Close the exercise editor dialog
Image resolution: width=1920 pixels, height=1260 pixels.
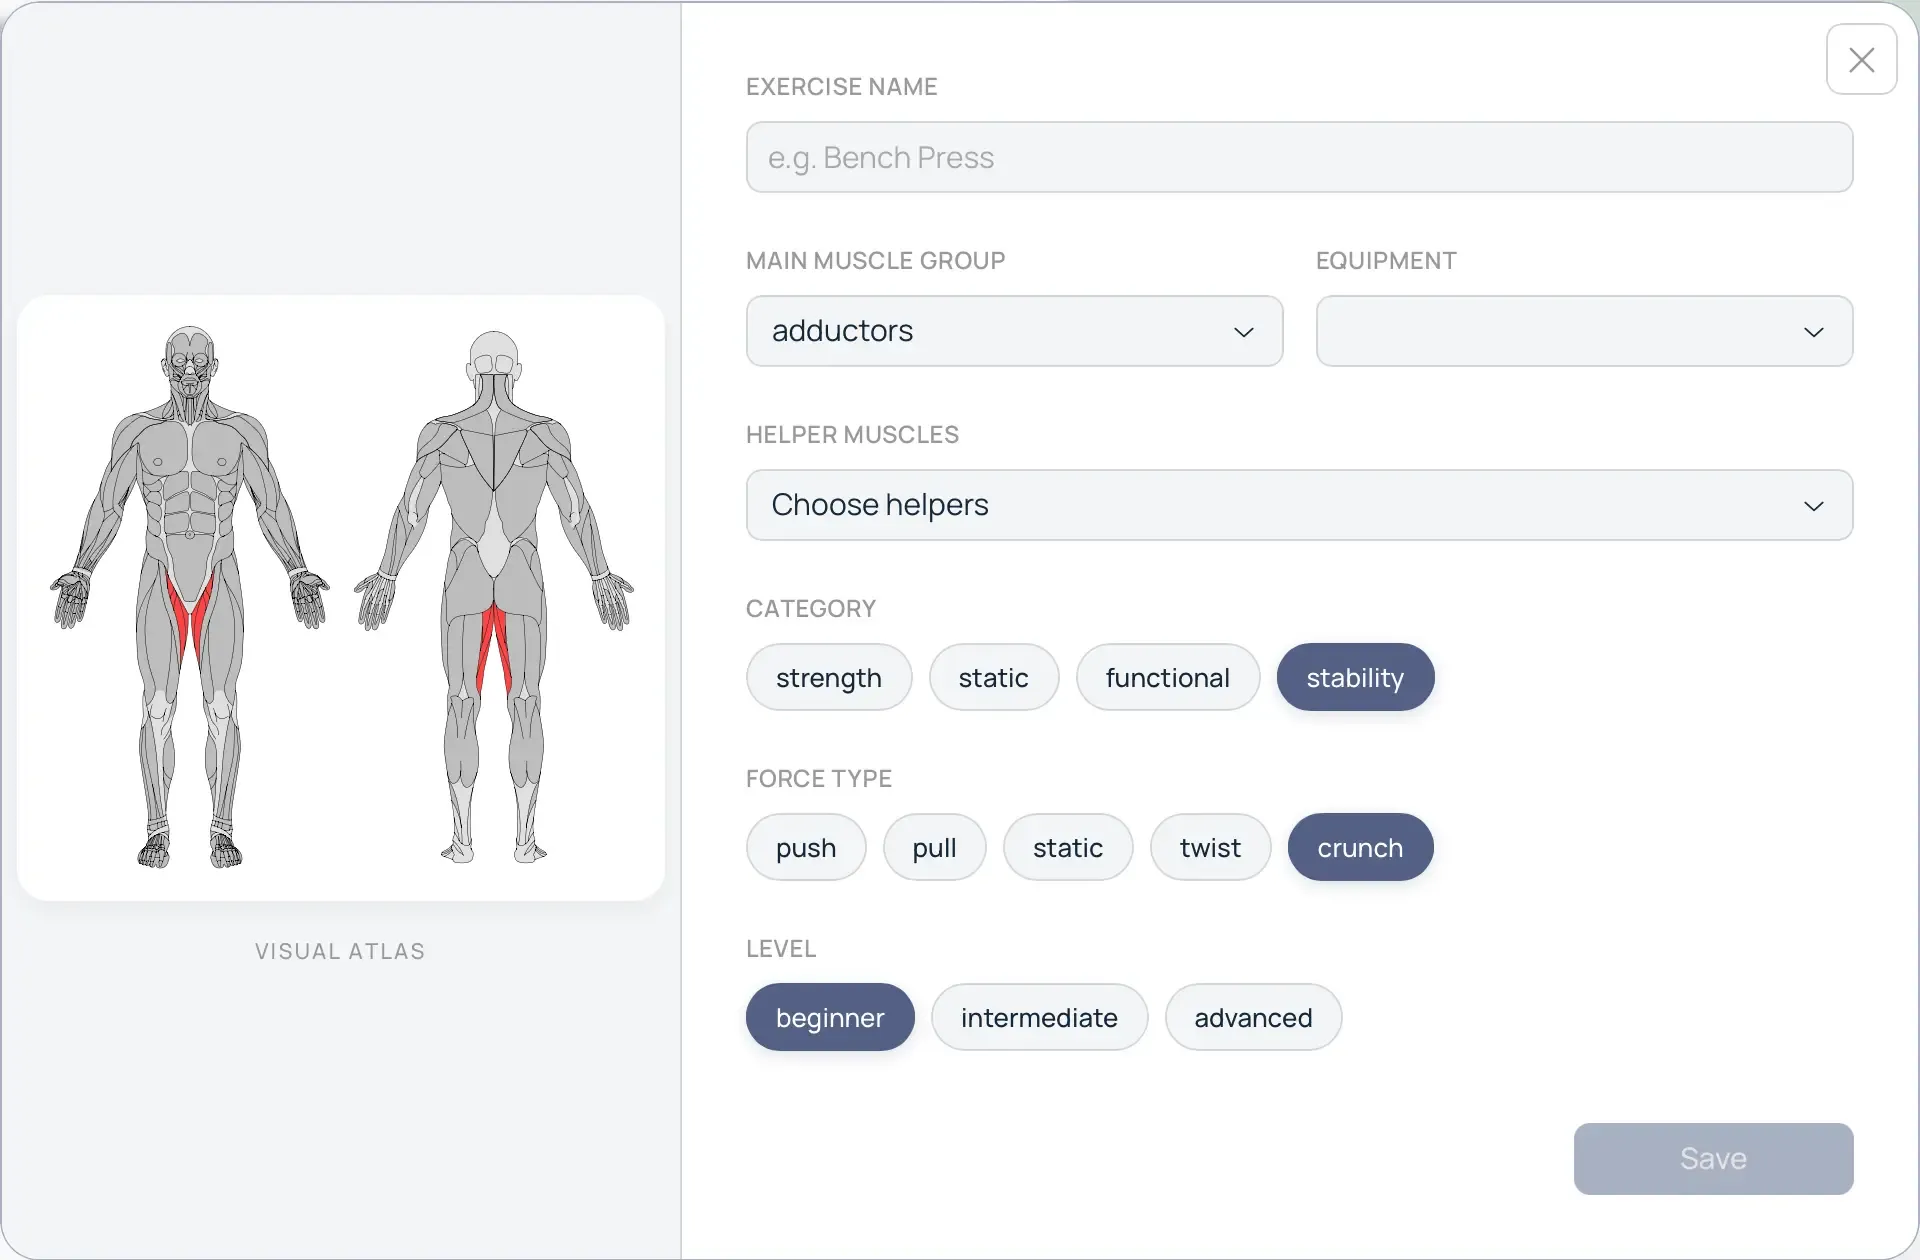pos(1862,60)
